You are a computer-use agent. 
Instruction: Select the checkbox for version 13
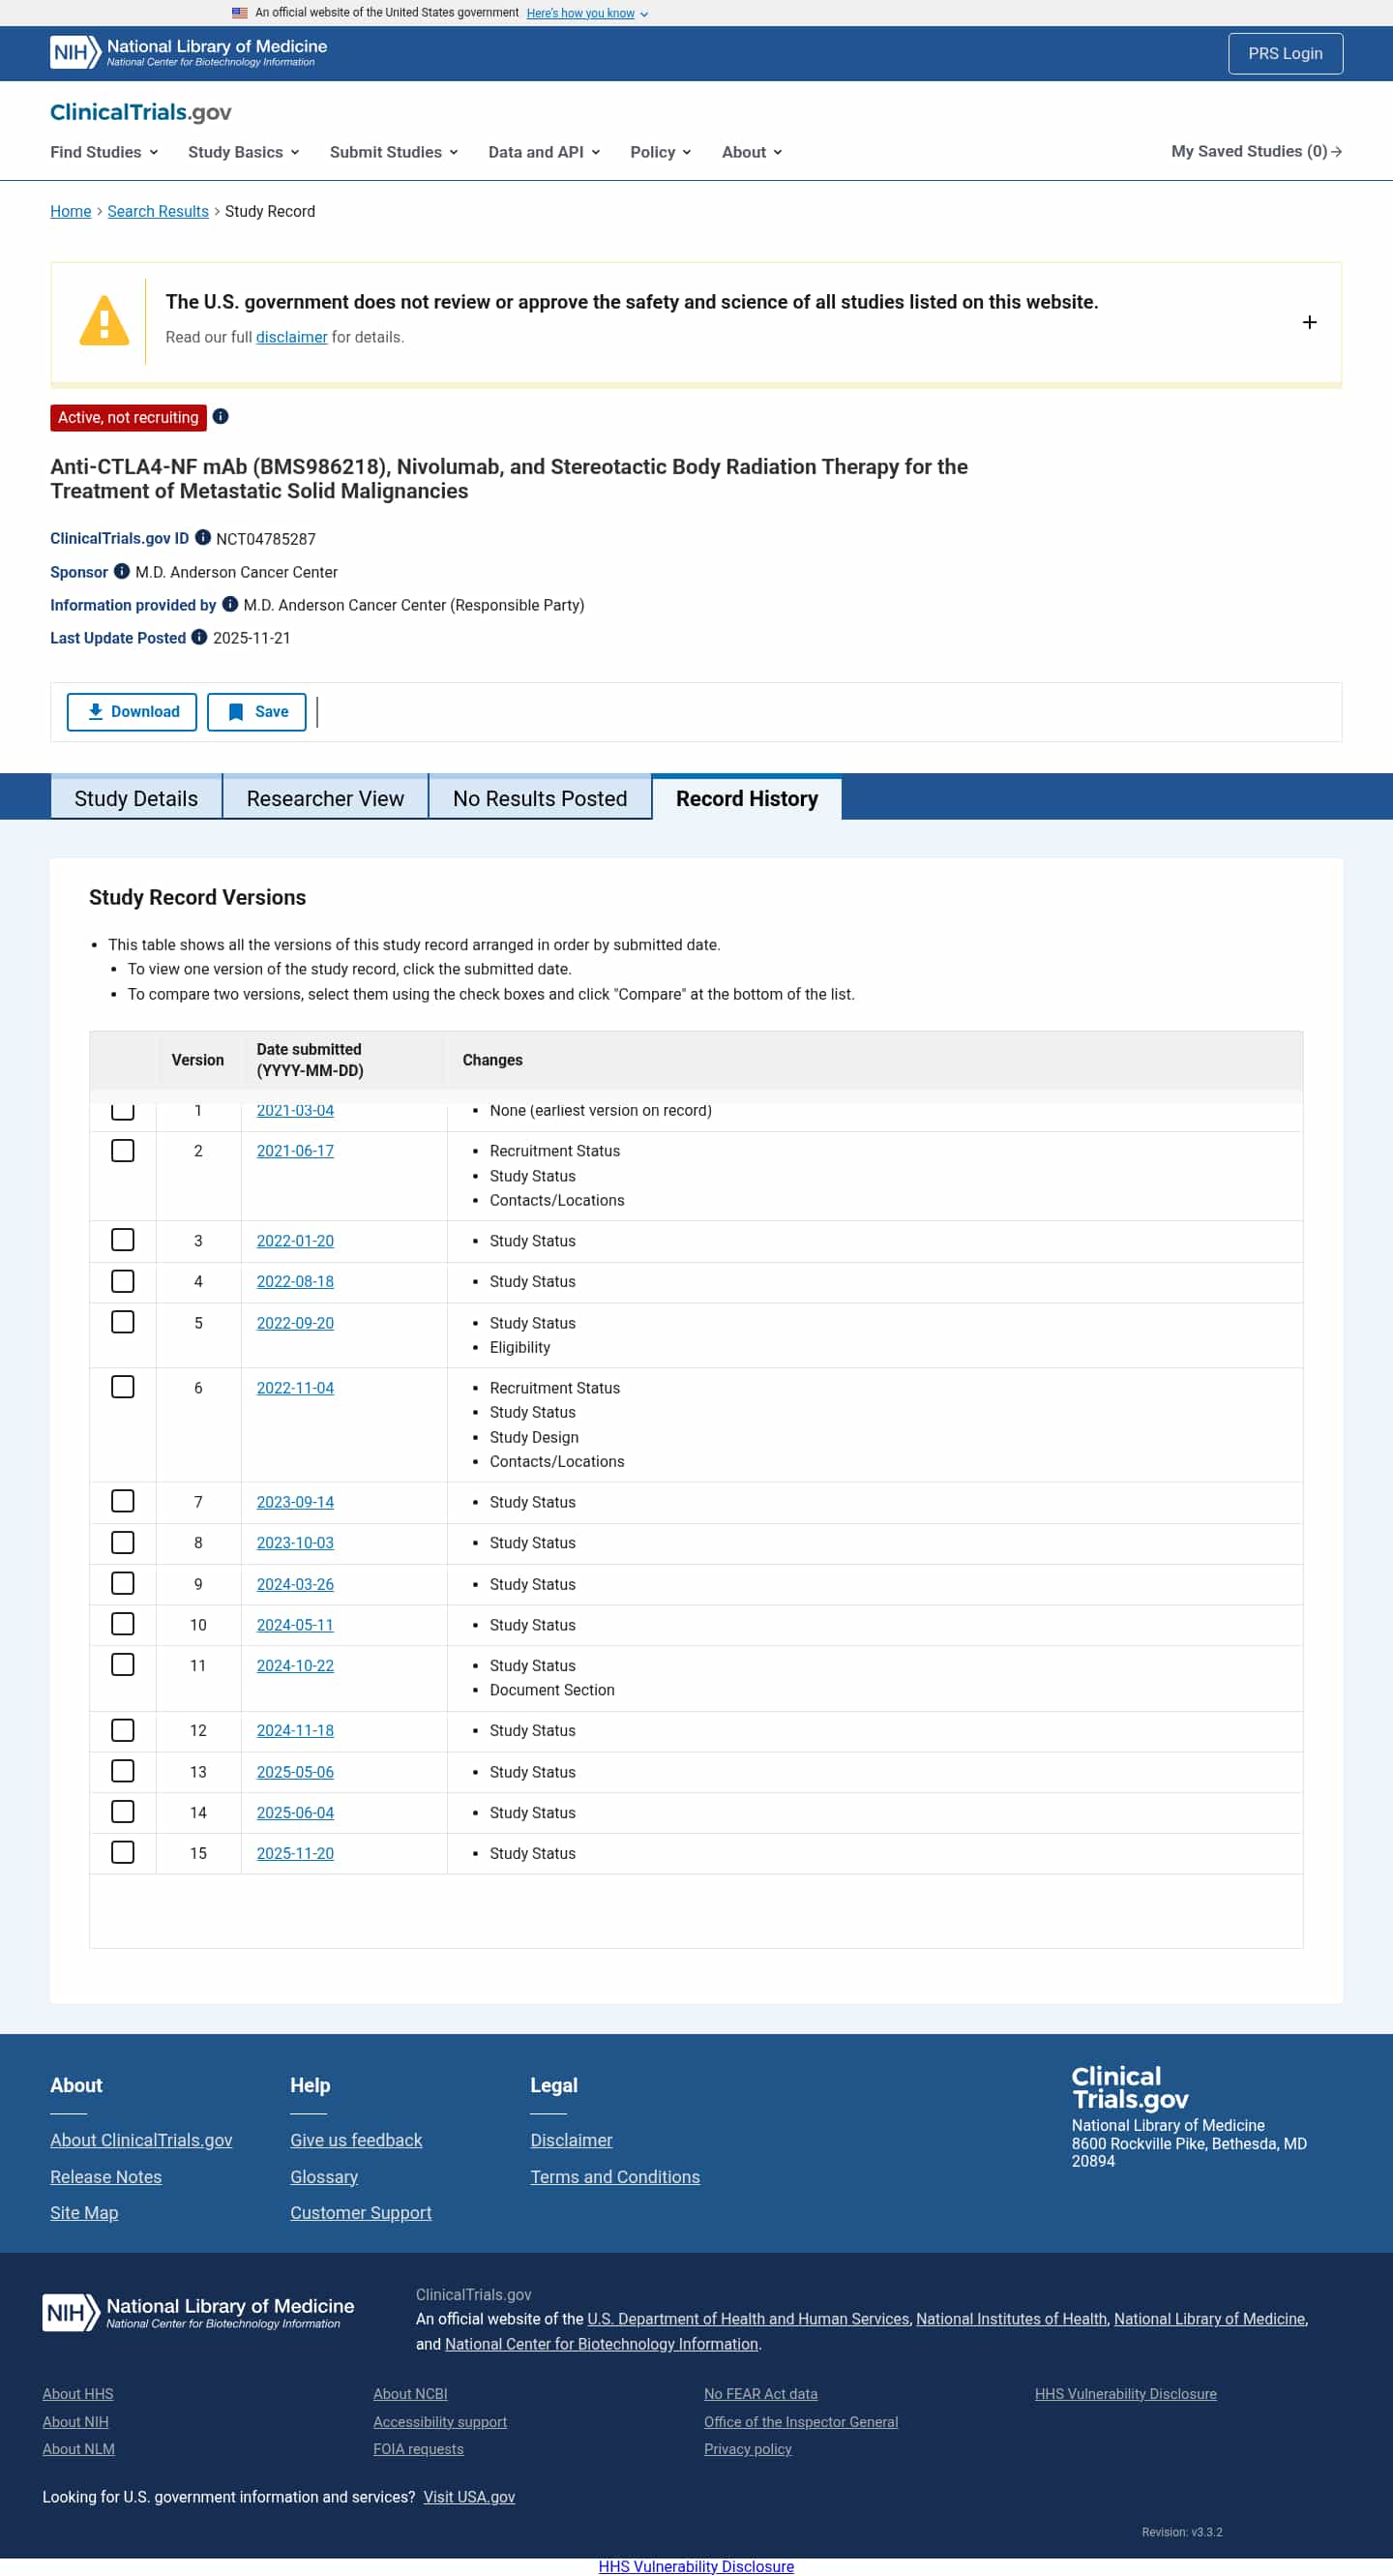click(123, 1771)
